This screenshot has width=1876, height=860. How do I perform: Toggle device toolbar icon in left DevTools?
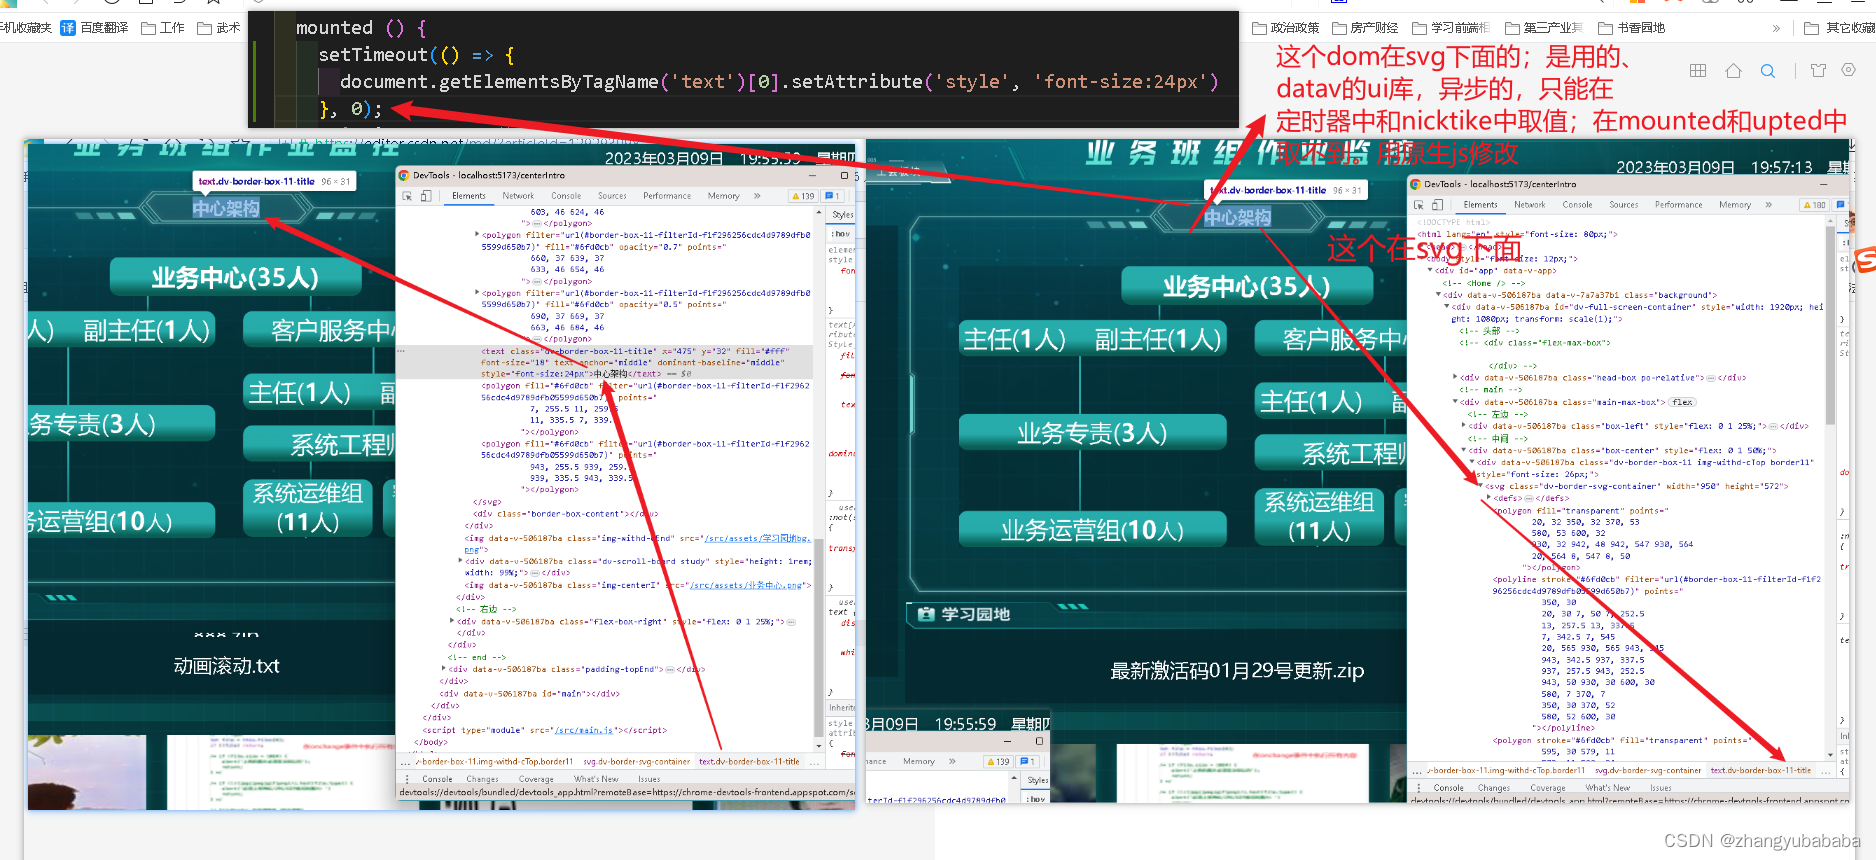(426, 196)
